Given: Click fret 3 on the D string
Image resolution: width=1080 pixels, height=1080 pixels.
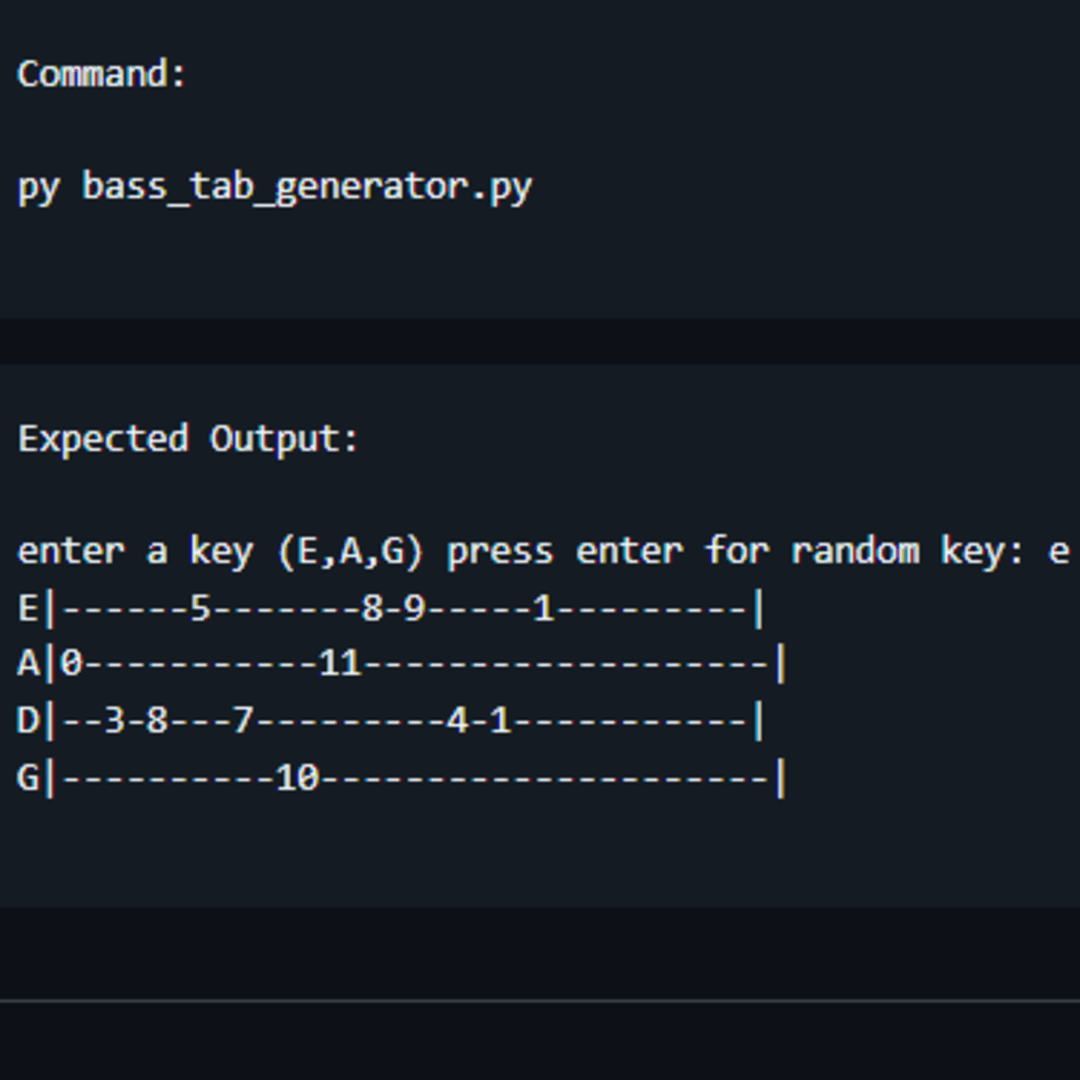Looking at the screenshot, I should coord(114,721).
